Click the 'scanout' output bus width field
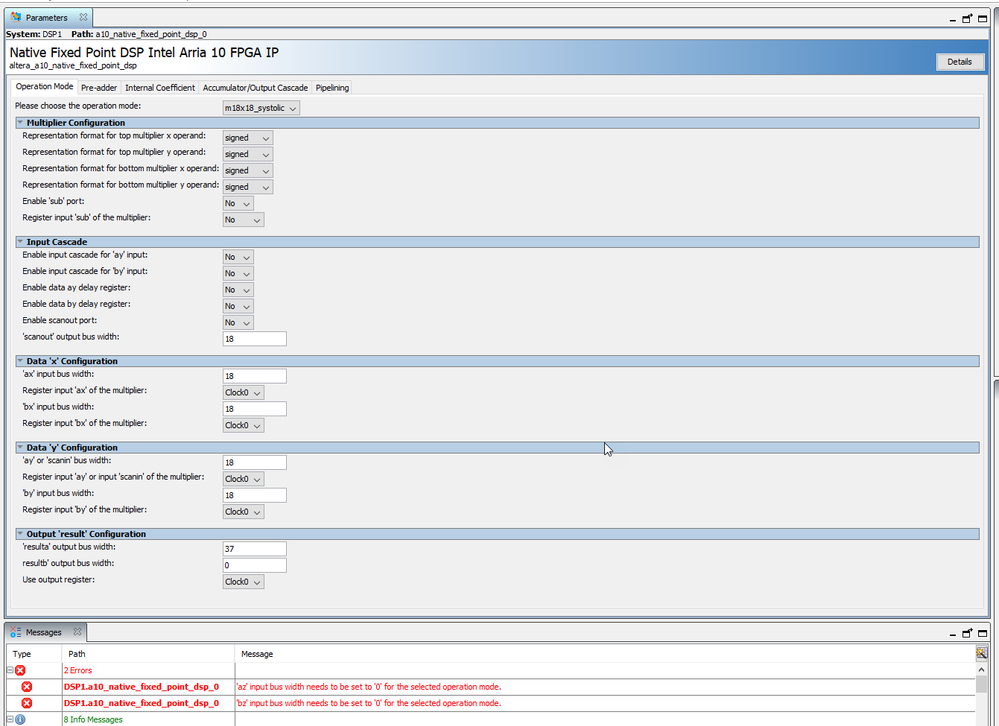The image size is (999, 726). (x=254, y=339)
